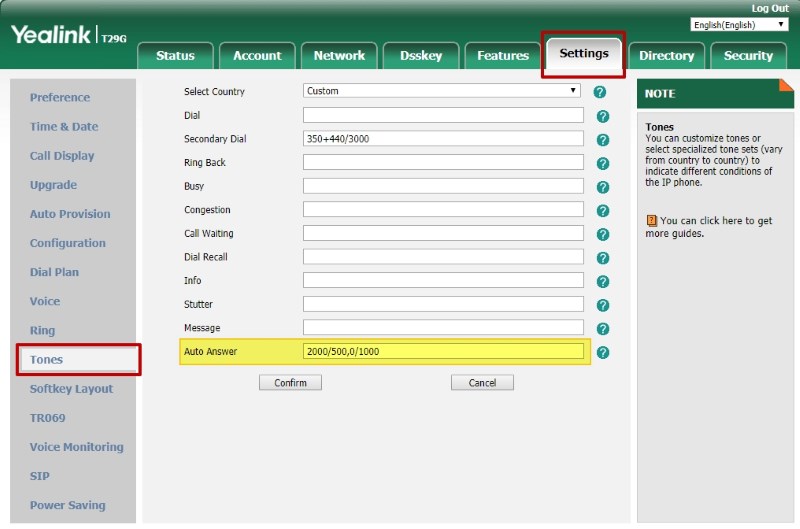Switch to the Directory tab
The width and height of the screenshot is (800, 529).
[666, 56]
